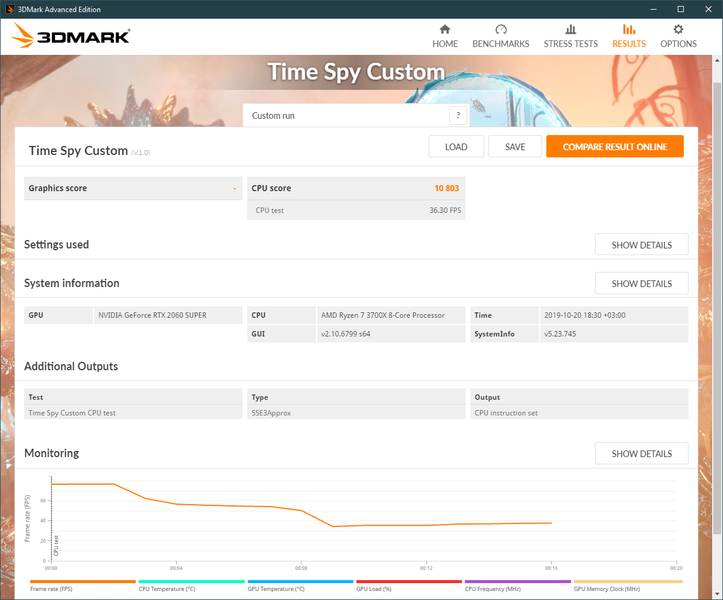The image size is (723, 600).
Task: Go to the OPTIONS tab
Action: coord(678,36)
